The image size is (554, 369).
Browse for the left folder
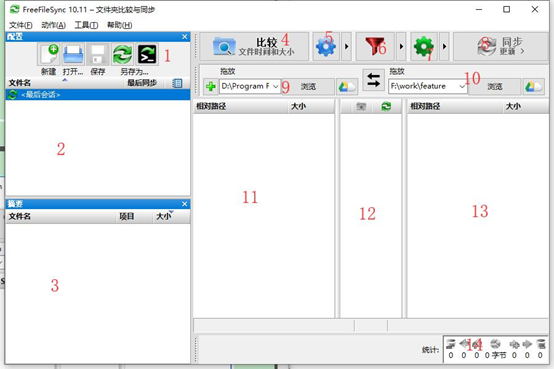point(308,87)
